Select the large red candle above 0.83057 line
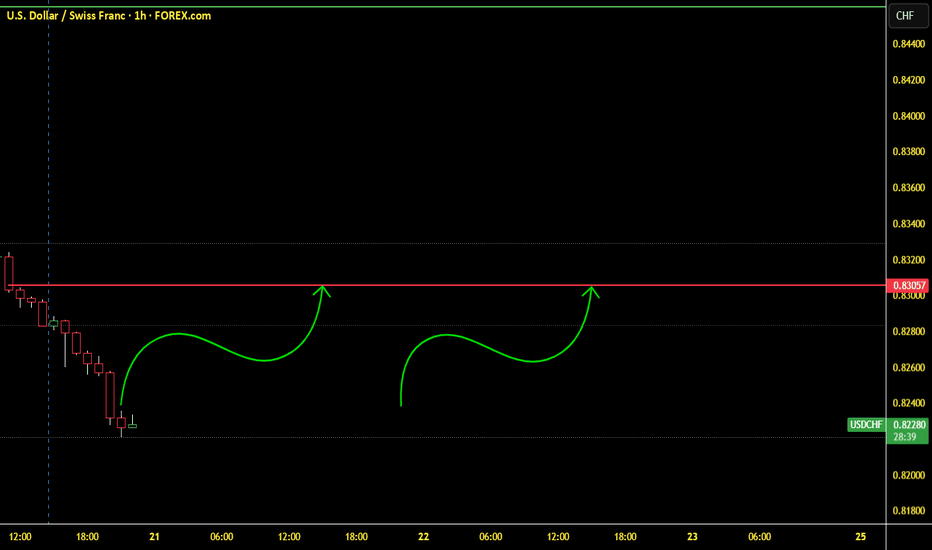Screen dimensions: 932x550 (x=9, y=273)
